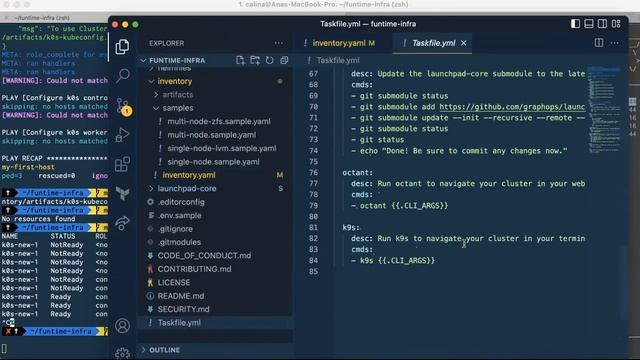Image resolution: width=640 pixels, height=360 pixels.
Task: Open the Extensions view
Action: 122,164
